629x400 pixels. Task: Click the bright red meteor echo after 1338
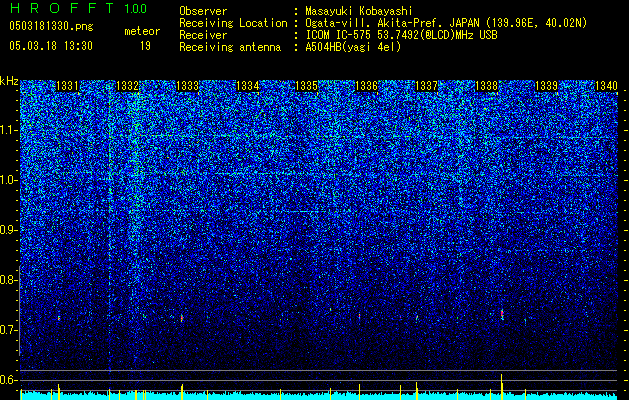click(502, 314)
